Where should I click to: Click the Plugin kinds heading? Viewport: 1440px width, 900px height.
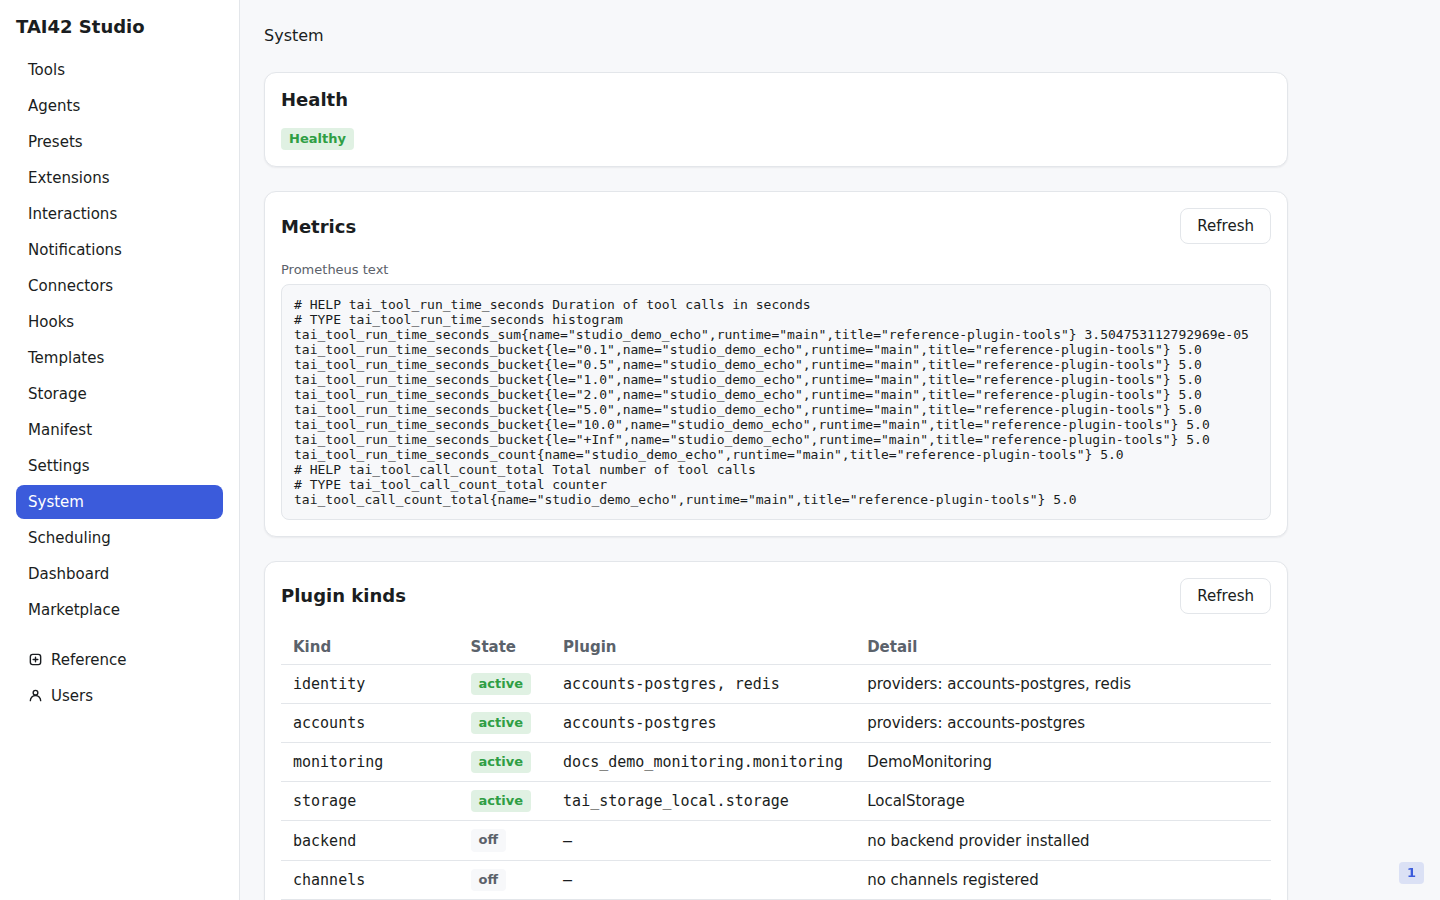click(x=343, y=596)
